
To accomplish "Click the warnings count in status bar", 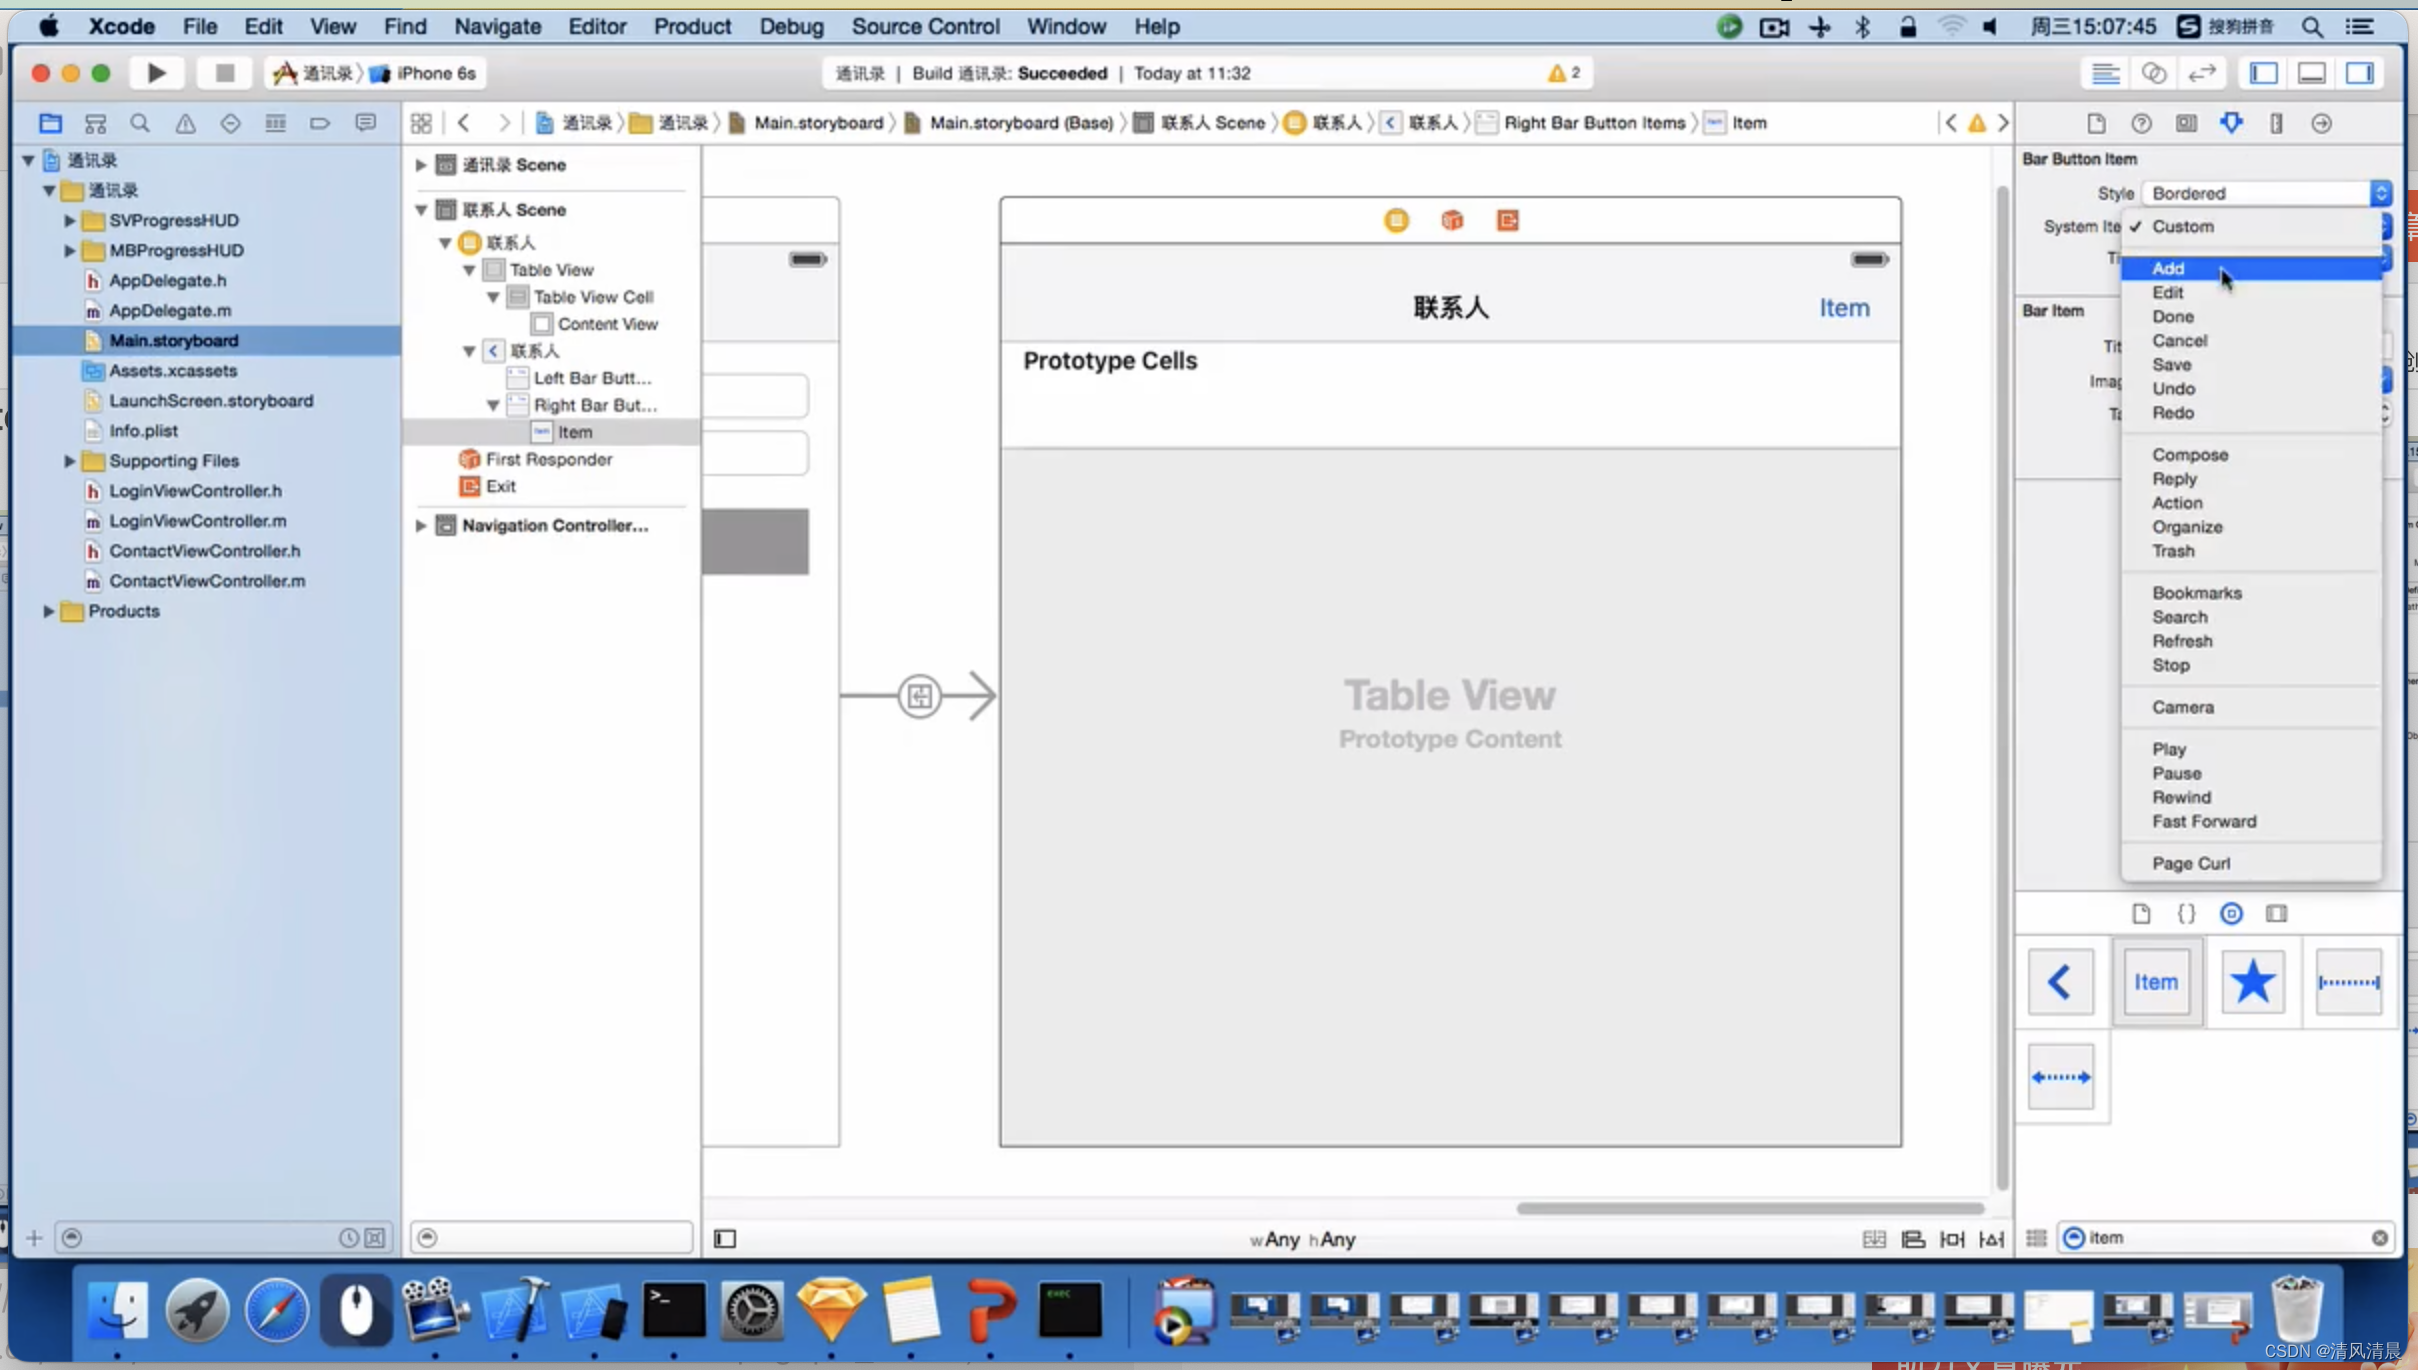I will pyautogui.click(x=1564, y=73).
